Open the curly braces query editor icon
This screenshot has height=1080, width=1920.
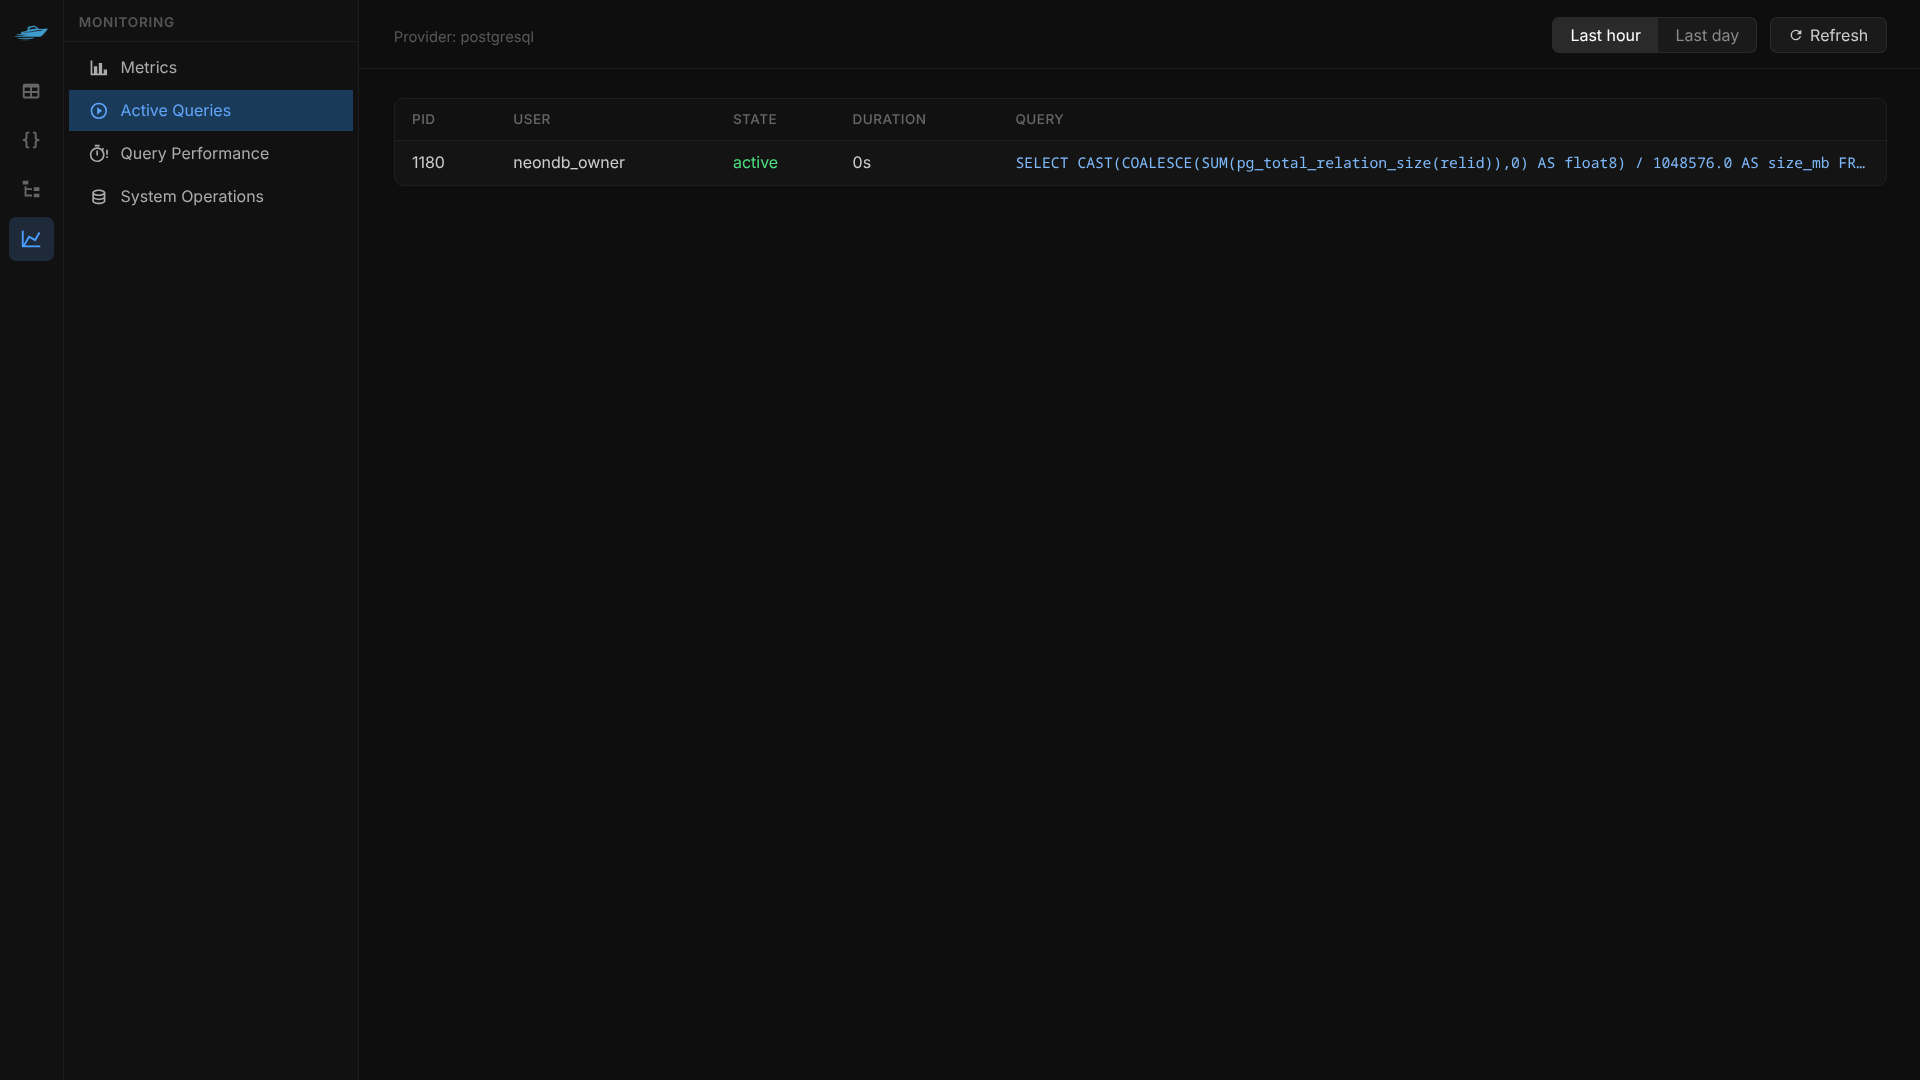[31, 140]
